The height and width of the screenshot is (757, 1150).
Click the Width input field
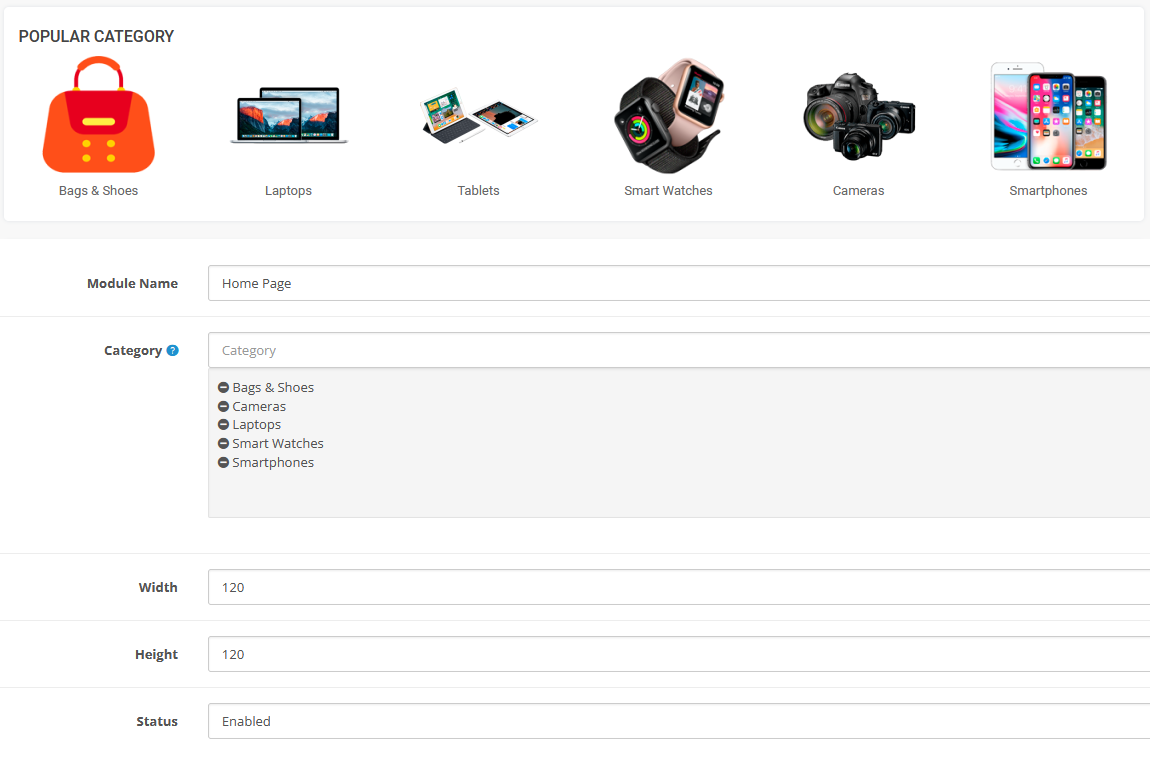tap(678, 587)
